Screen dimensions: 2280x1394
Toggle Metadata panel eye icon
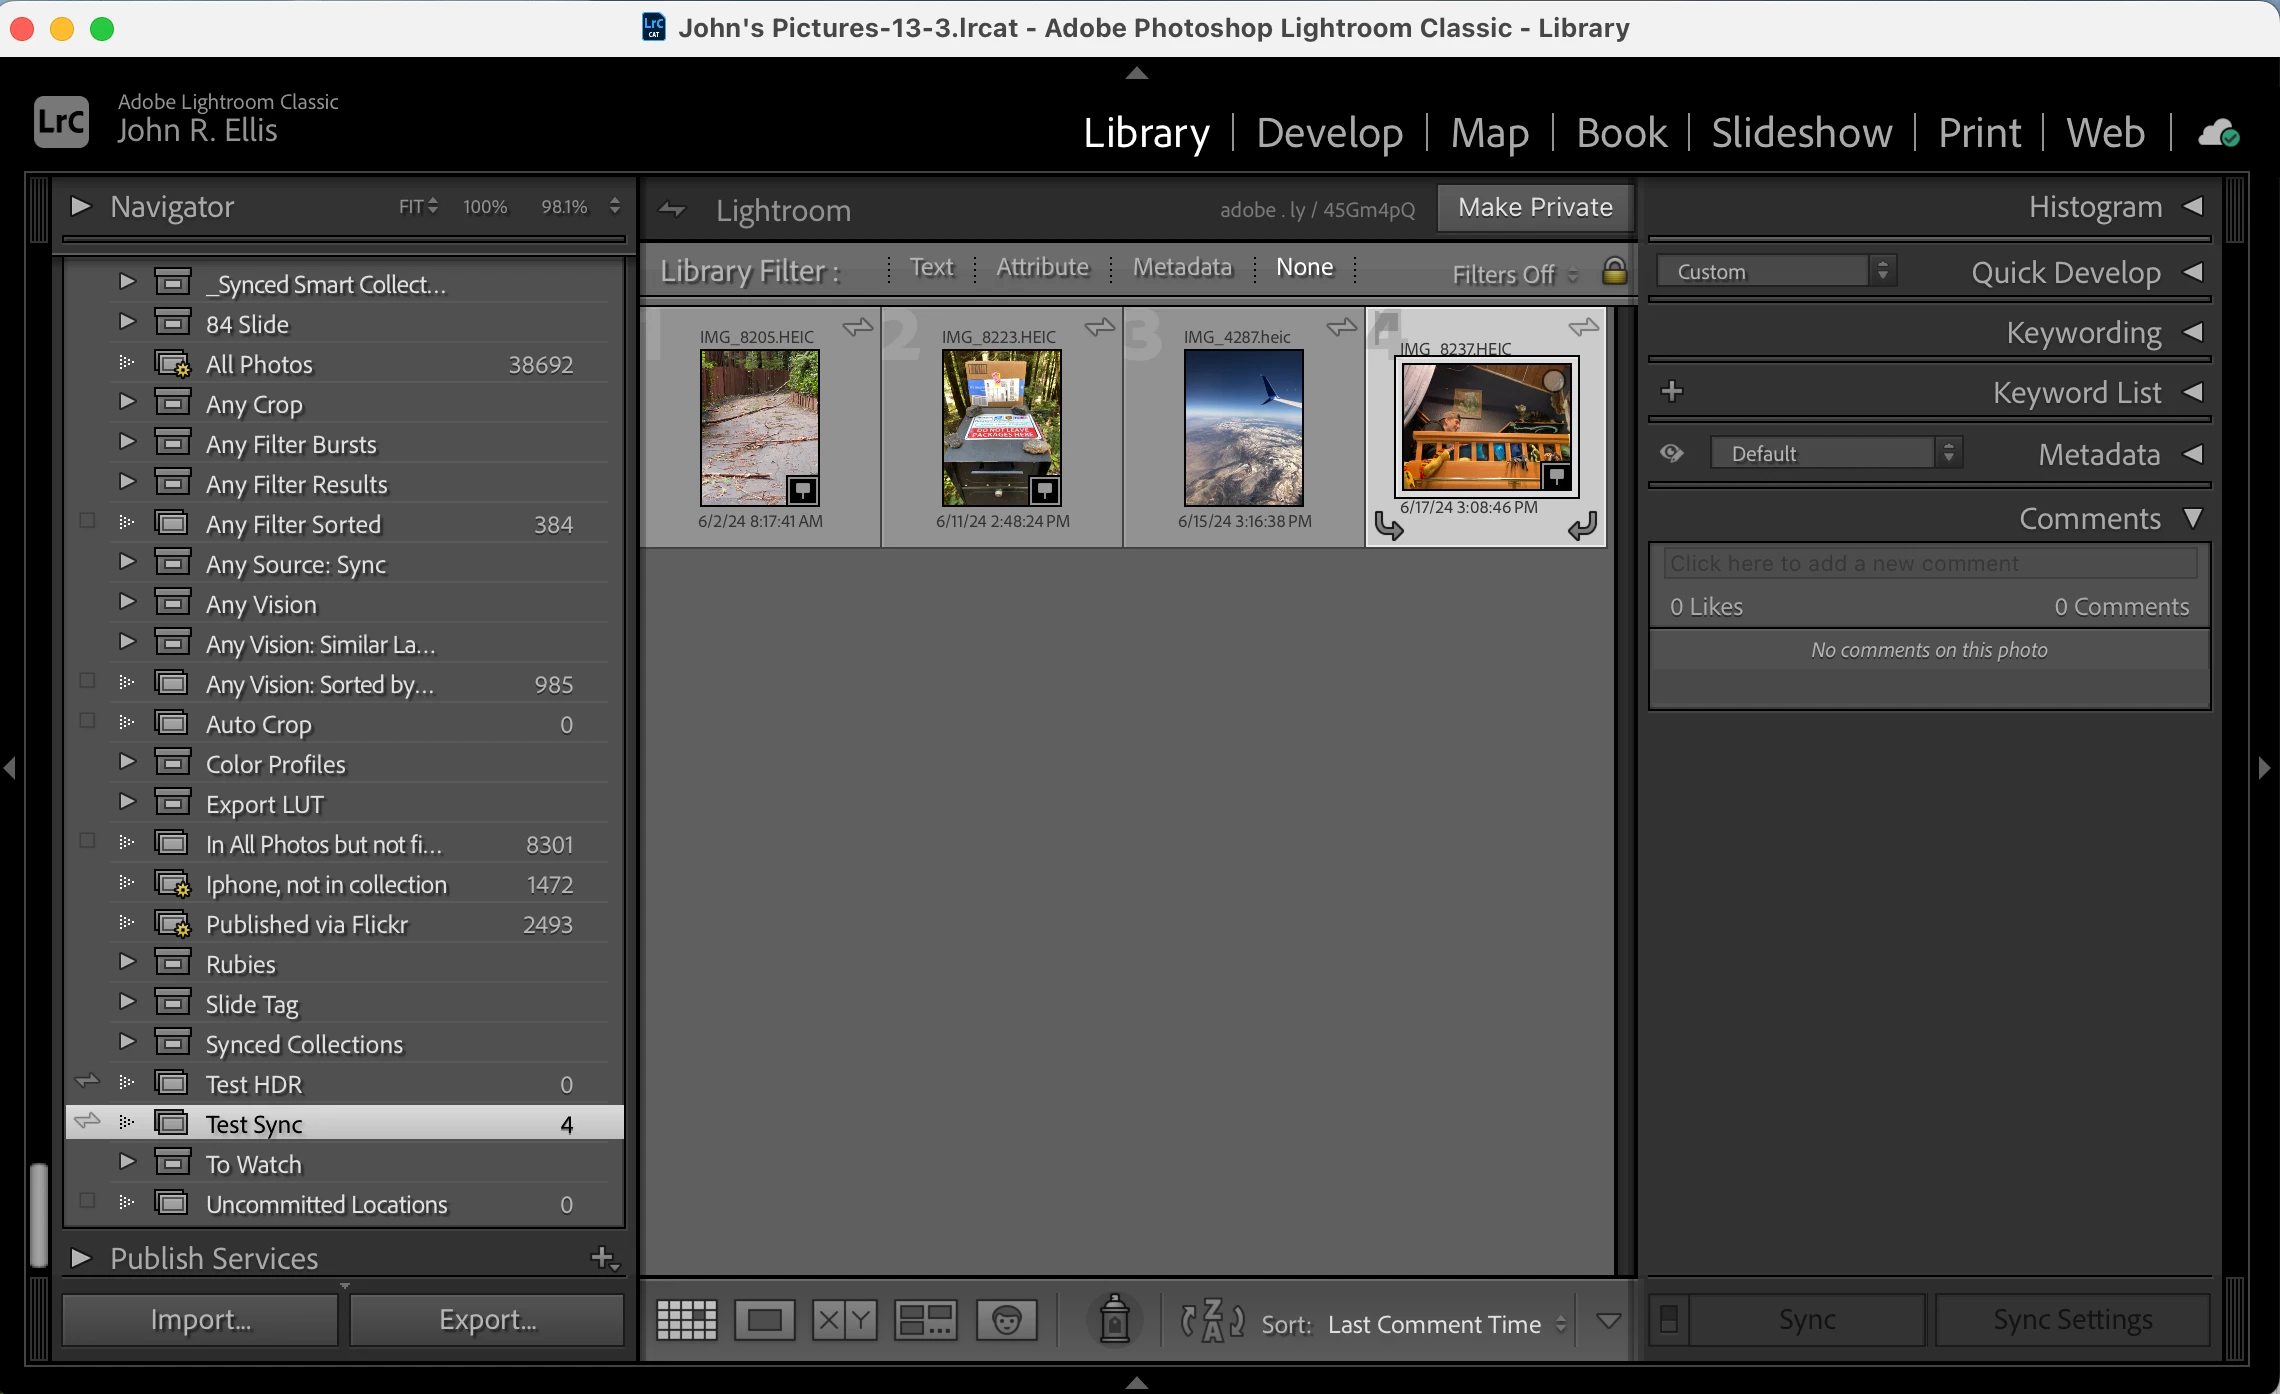coord(1671,453)
